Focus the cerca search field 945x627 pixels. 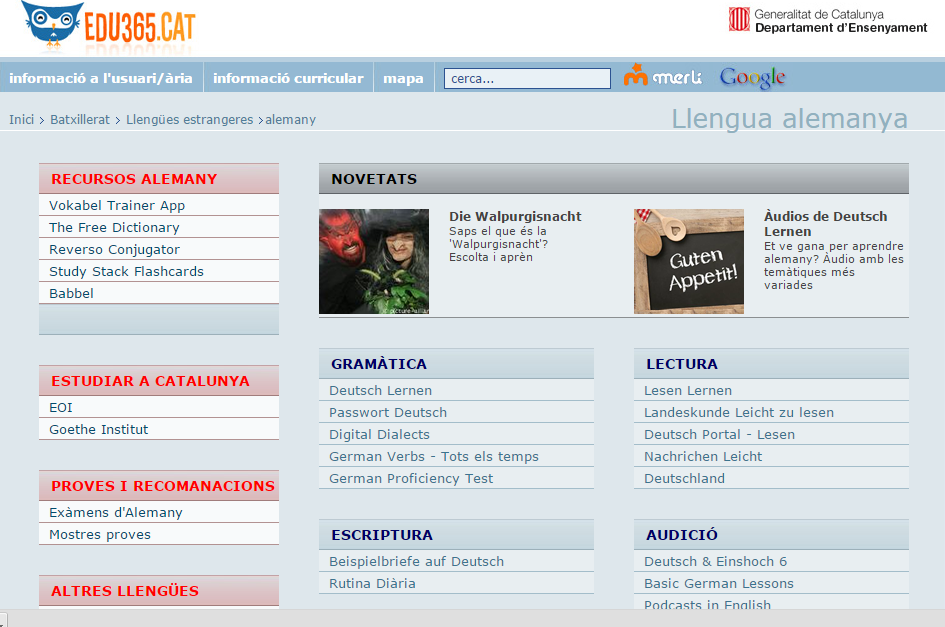(527, 78)
